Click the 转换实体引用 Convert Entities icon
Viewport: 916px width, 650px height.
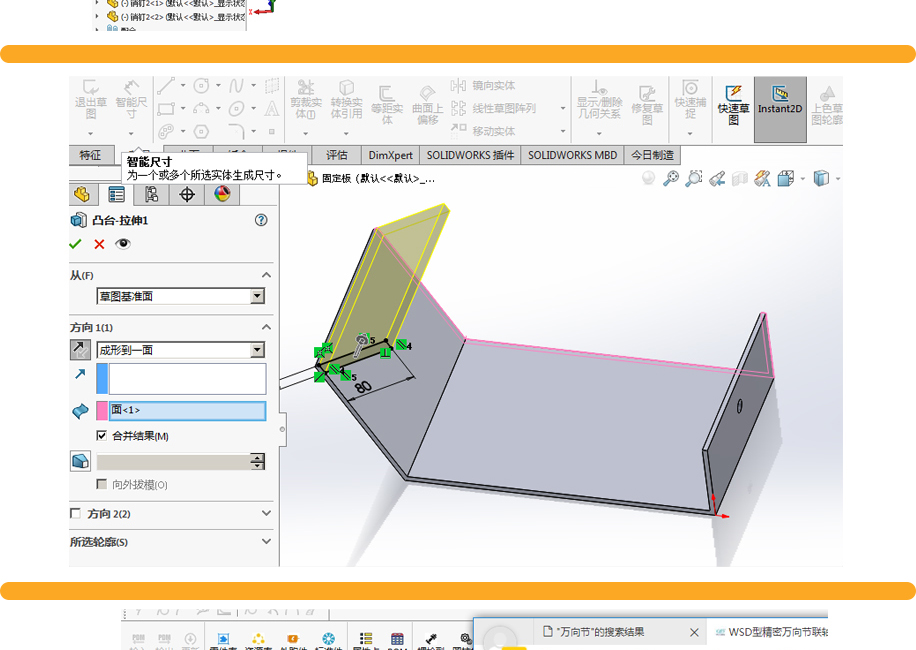pos(346,88)
